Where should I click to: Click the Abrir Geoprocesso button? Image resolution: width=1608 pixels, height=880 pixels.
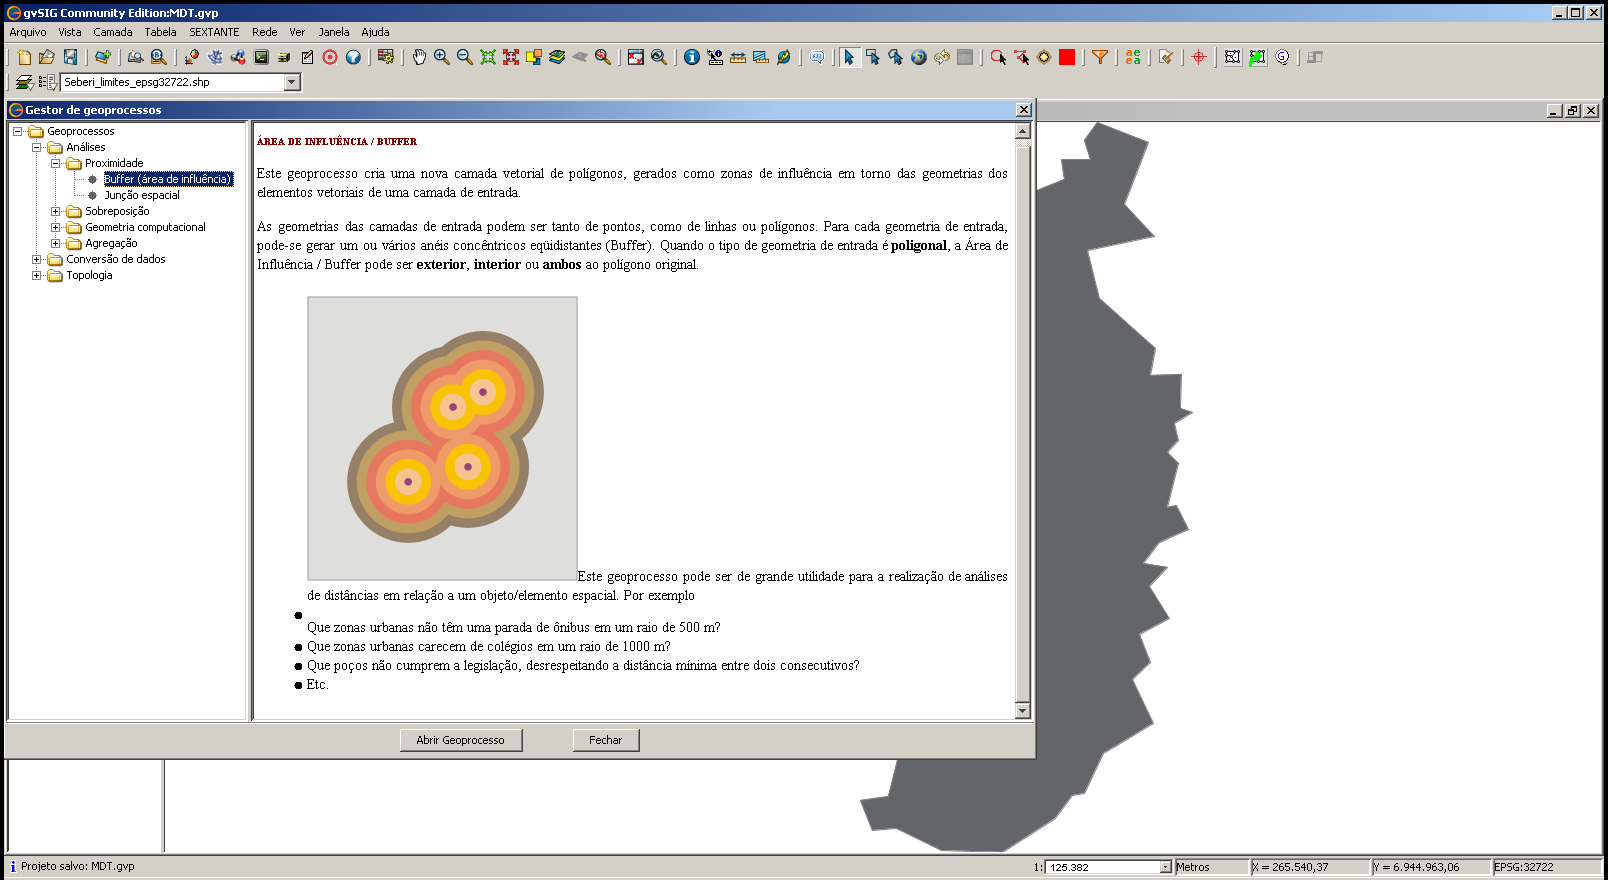coord(460,740)
